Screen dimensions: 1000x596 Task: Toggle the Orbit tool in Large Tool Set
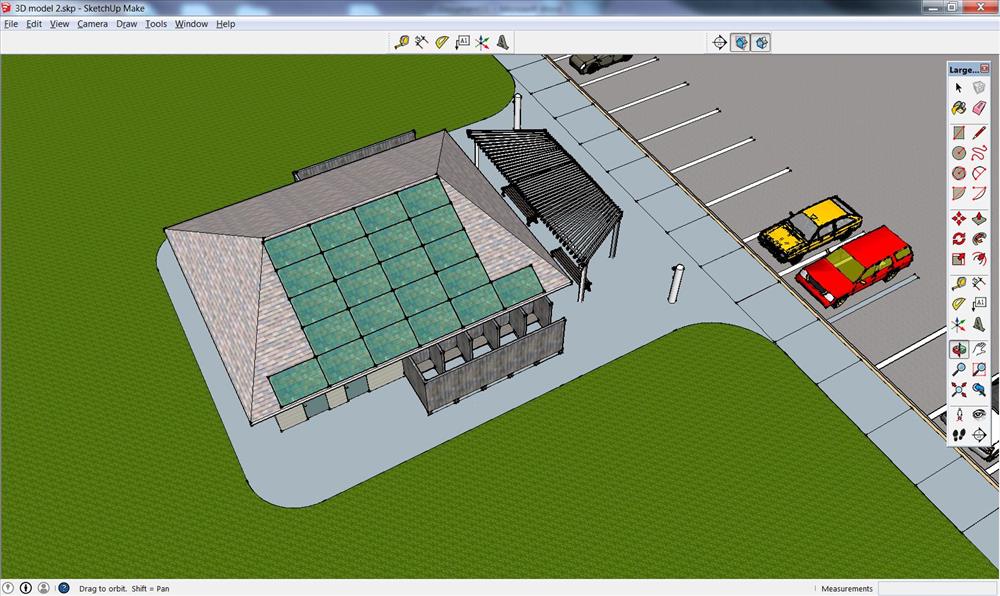coord(959,350)
